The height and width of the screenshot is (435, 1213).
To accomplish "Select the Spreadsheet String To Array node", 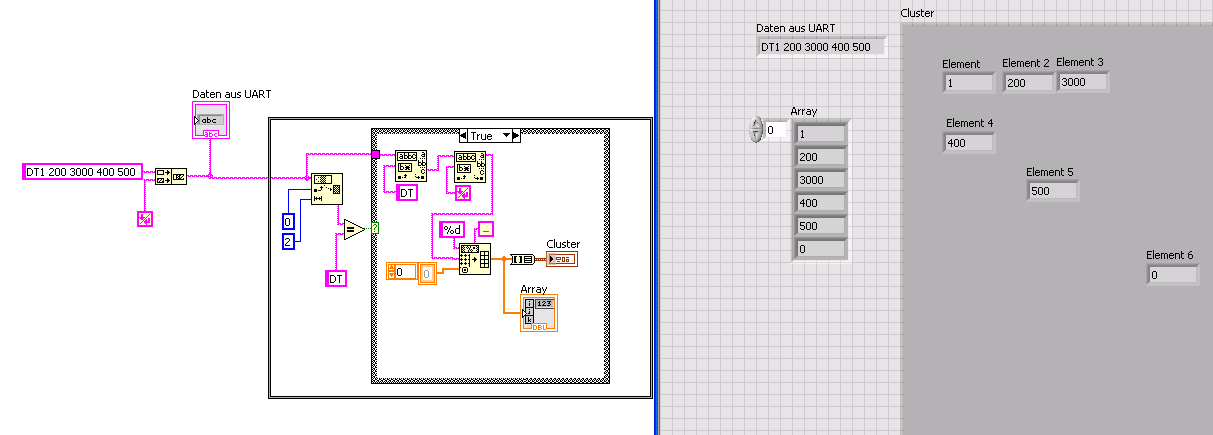I will click(475, 259).
